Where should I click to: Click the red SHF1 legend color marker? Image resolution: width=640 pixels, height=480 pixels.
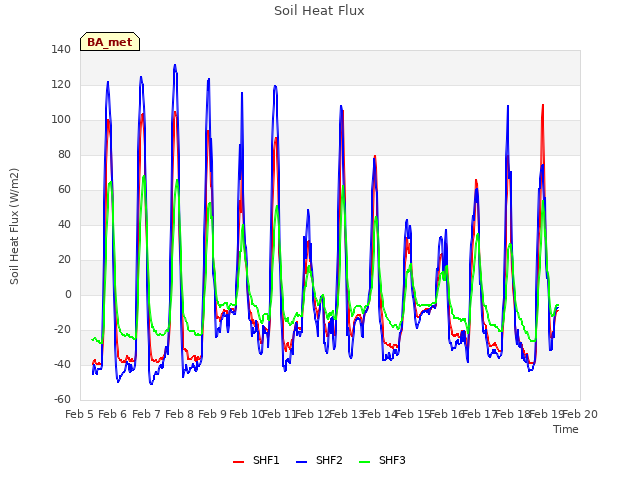click(x=238, y=462)
